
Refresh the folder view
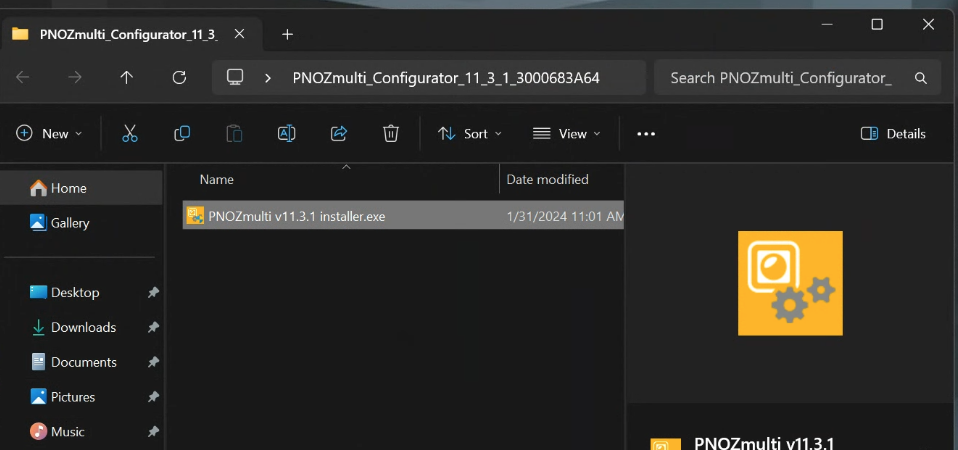[179, 78]
